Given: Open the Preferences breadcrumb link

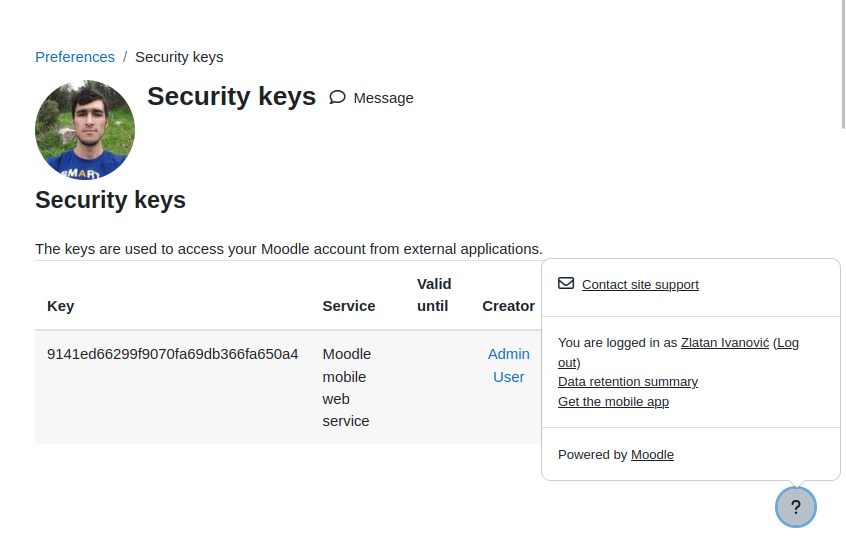Looking at the screenshot, I should point(75,57).
